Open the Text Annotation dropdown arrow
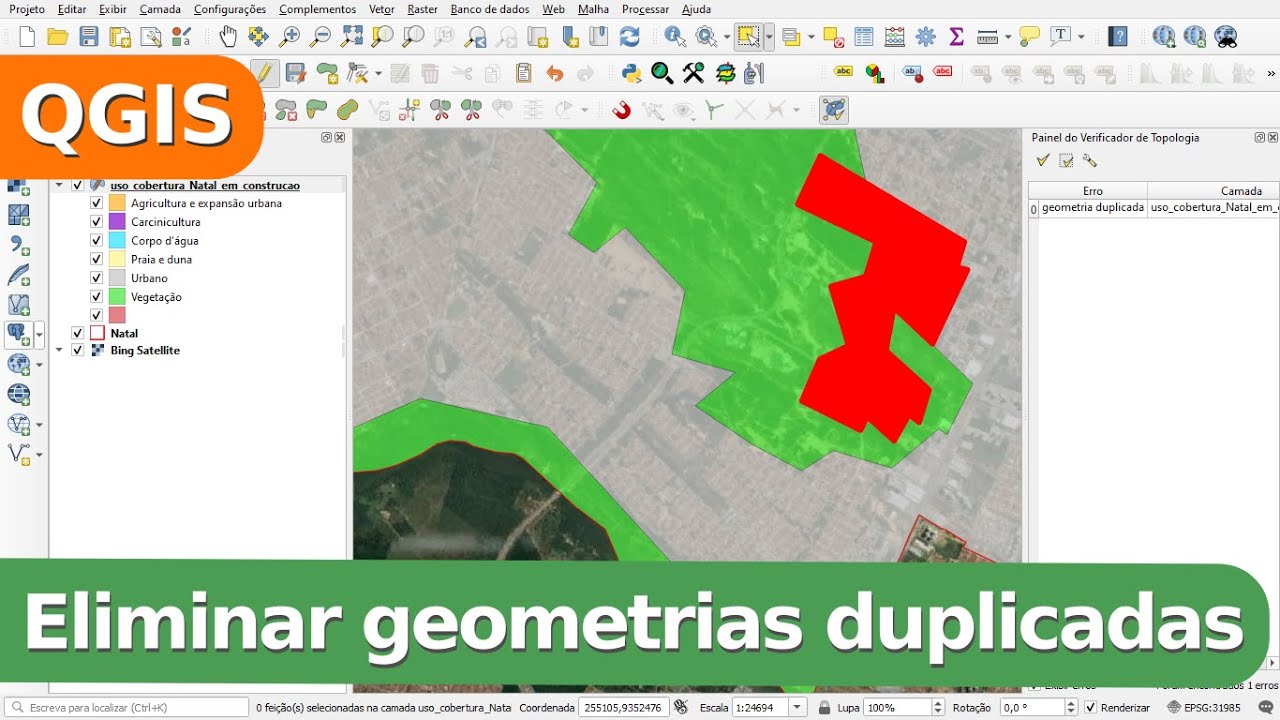The height and width of the screenshot is (720, 1280). (1081, 37)
